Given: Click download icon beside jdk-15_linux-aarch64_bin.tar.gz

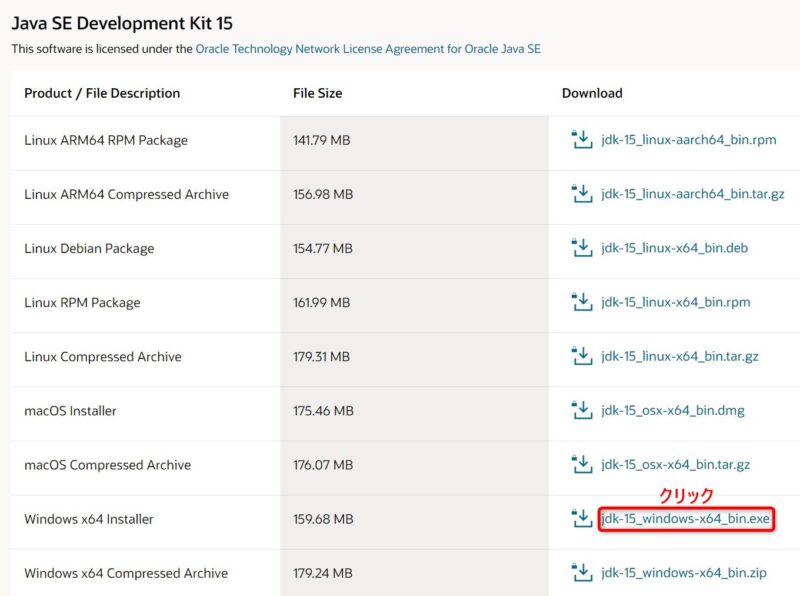Looking at the screenshot, I should (x=581, y=194).
